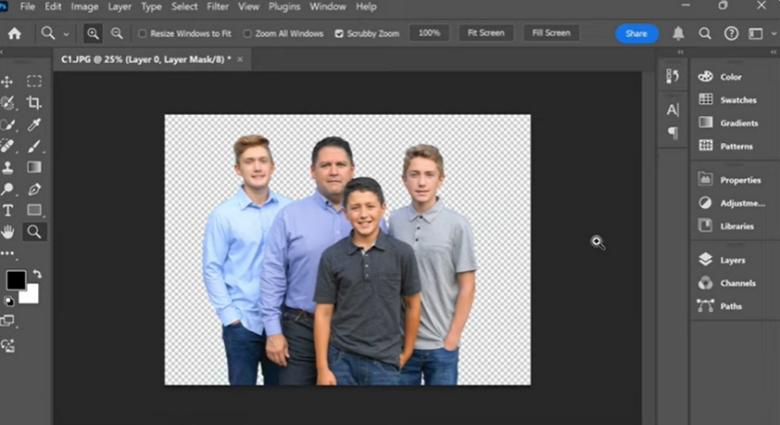Select the Horizontal Type tool
This screenshot has width=780, height=425.
[8, 210]
